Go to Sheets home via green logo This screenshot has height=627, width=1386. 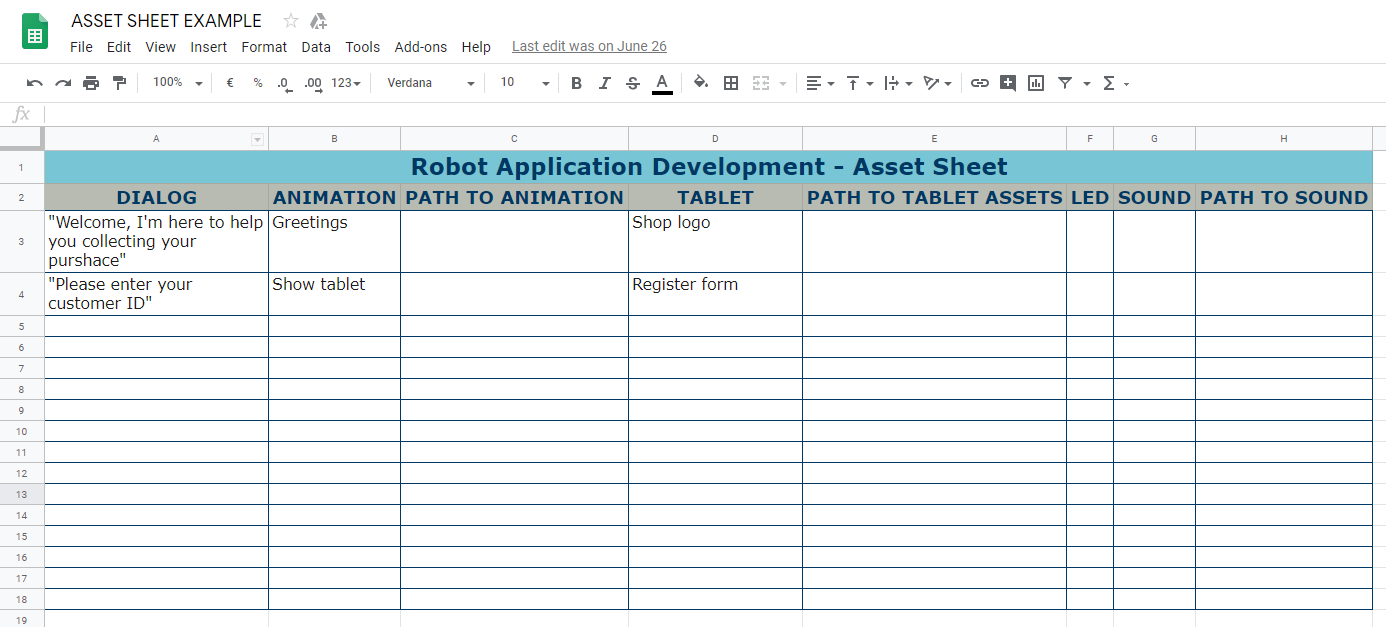coord(35,31)
